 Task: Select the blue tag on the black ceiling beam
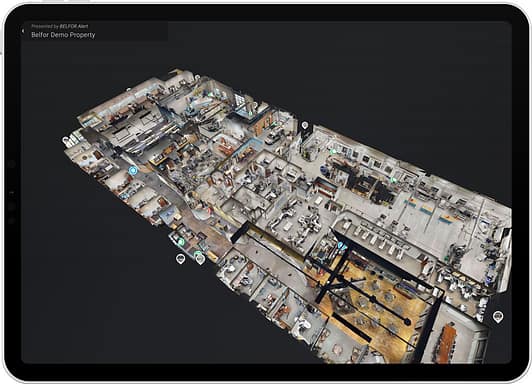[342, 246]
